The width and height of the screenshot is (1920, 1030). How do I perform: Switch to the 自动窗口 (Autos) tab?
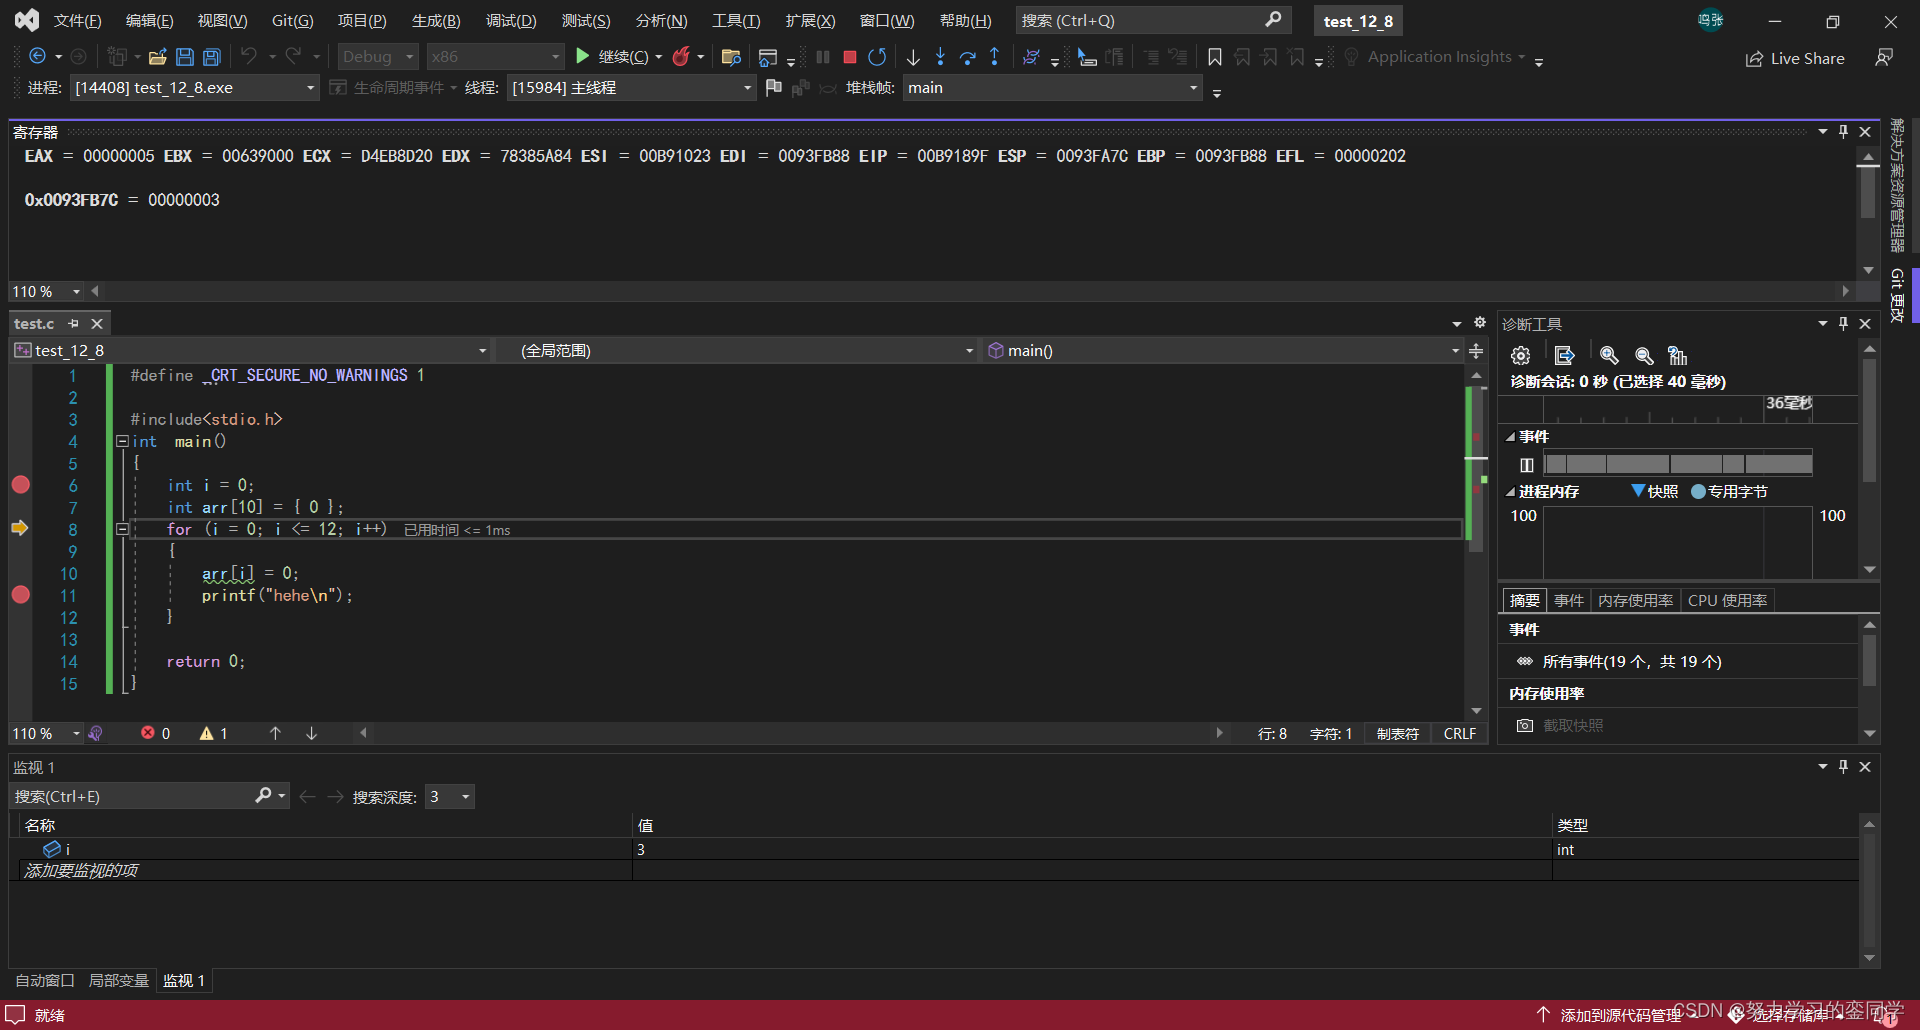click(45, 980)
